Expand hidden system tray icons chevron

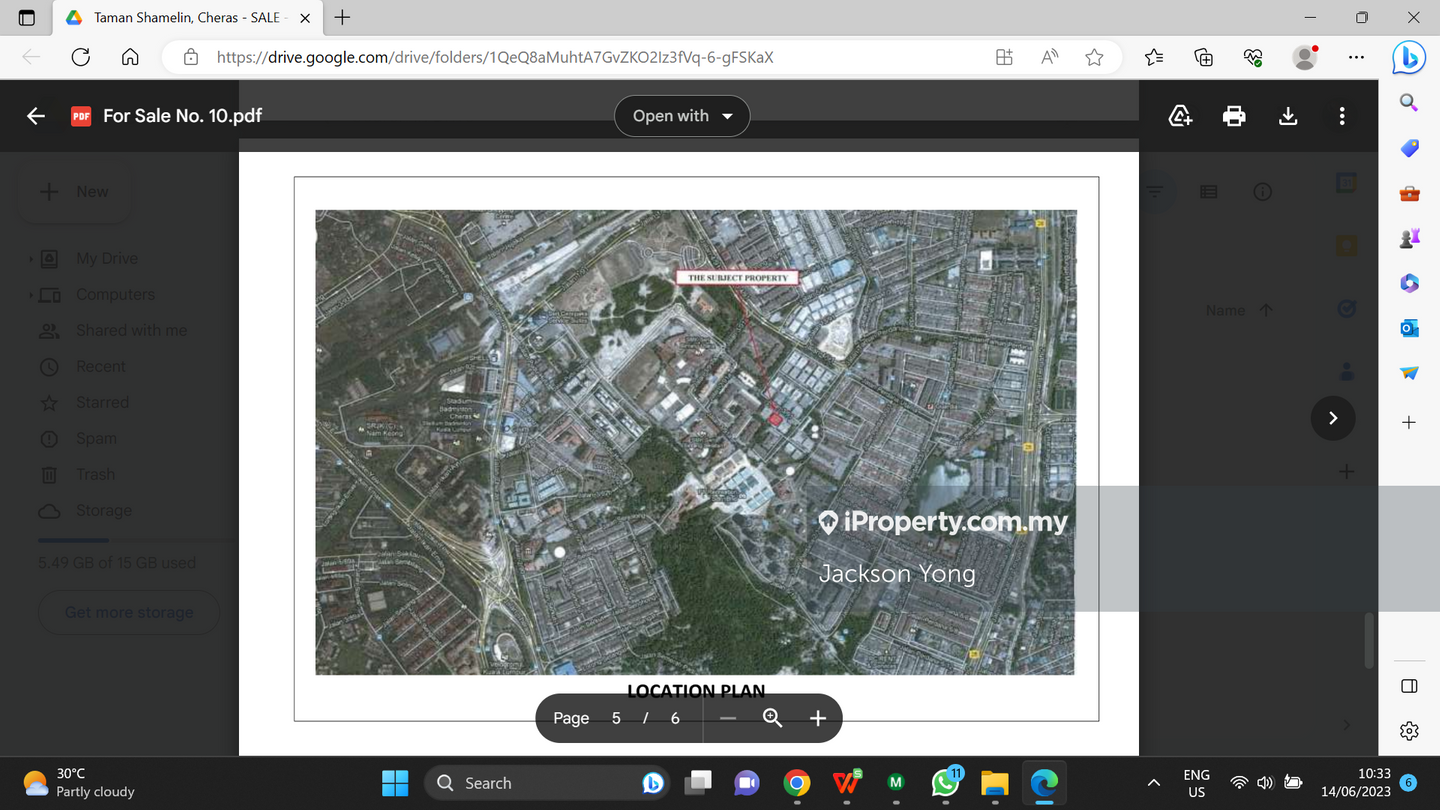(x=1153, y=783)
